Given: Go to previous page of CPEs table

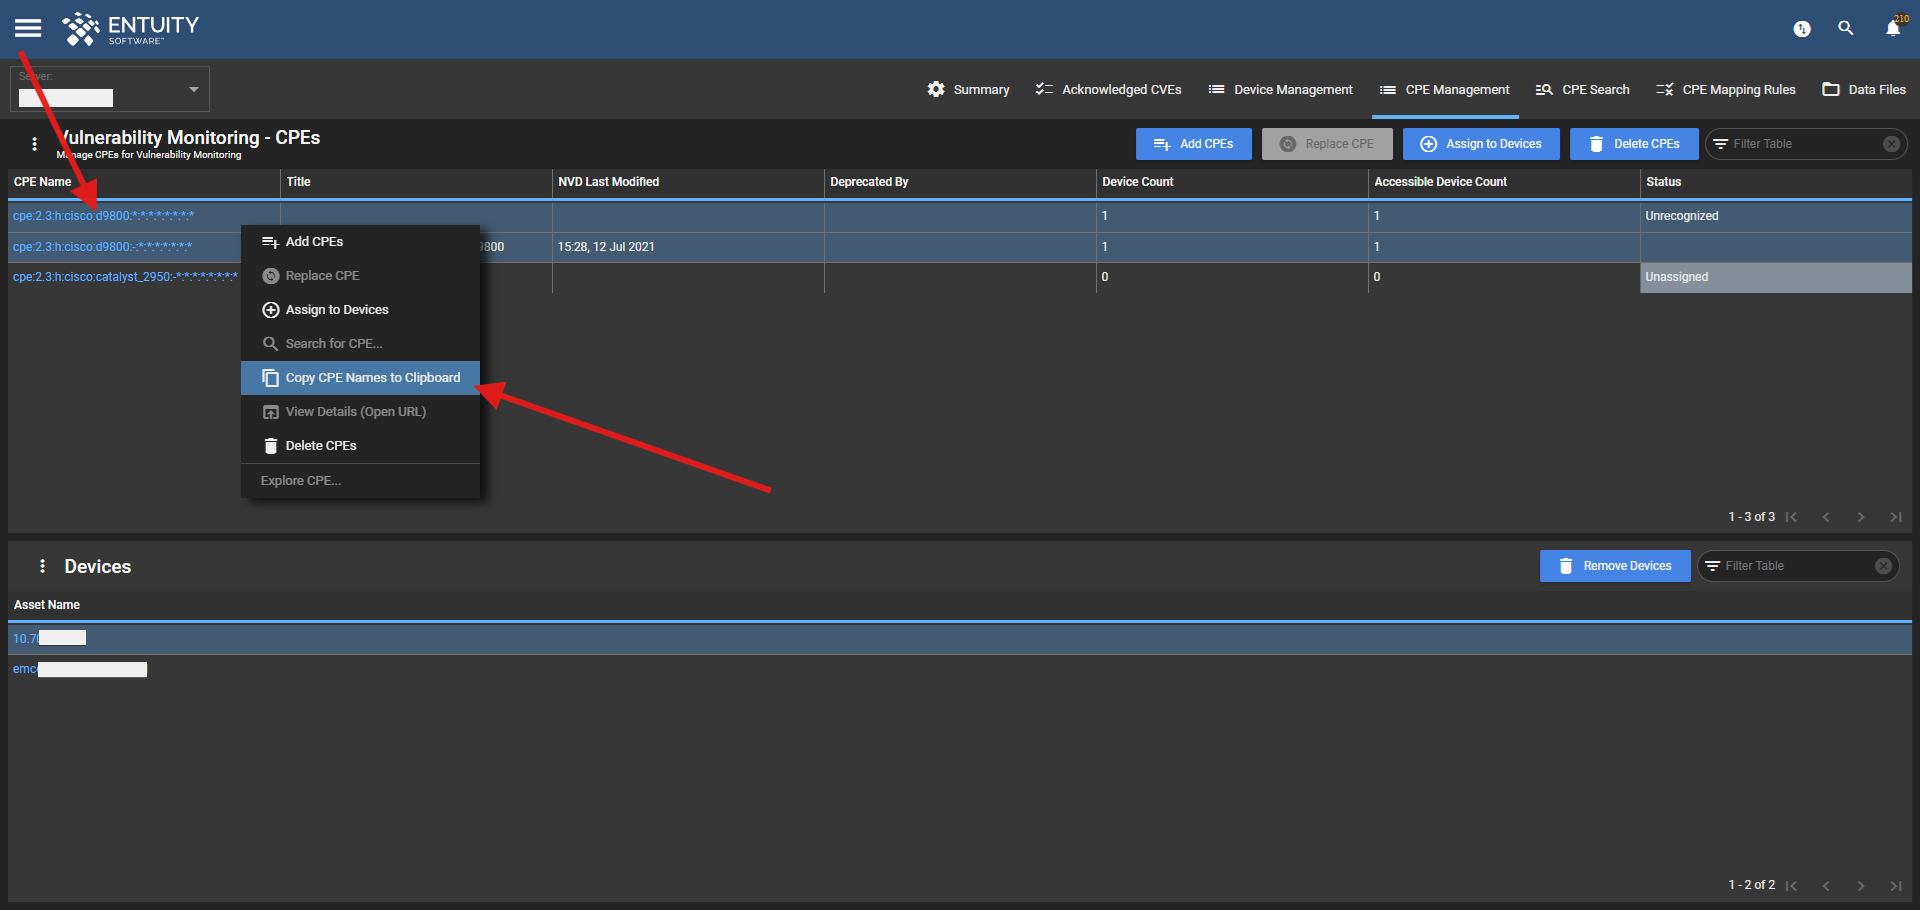Looking at the screenshot, I should [x=1826, y=517].
